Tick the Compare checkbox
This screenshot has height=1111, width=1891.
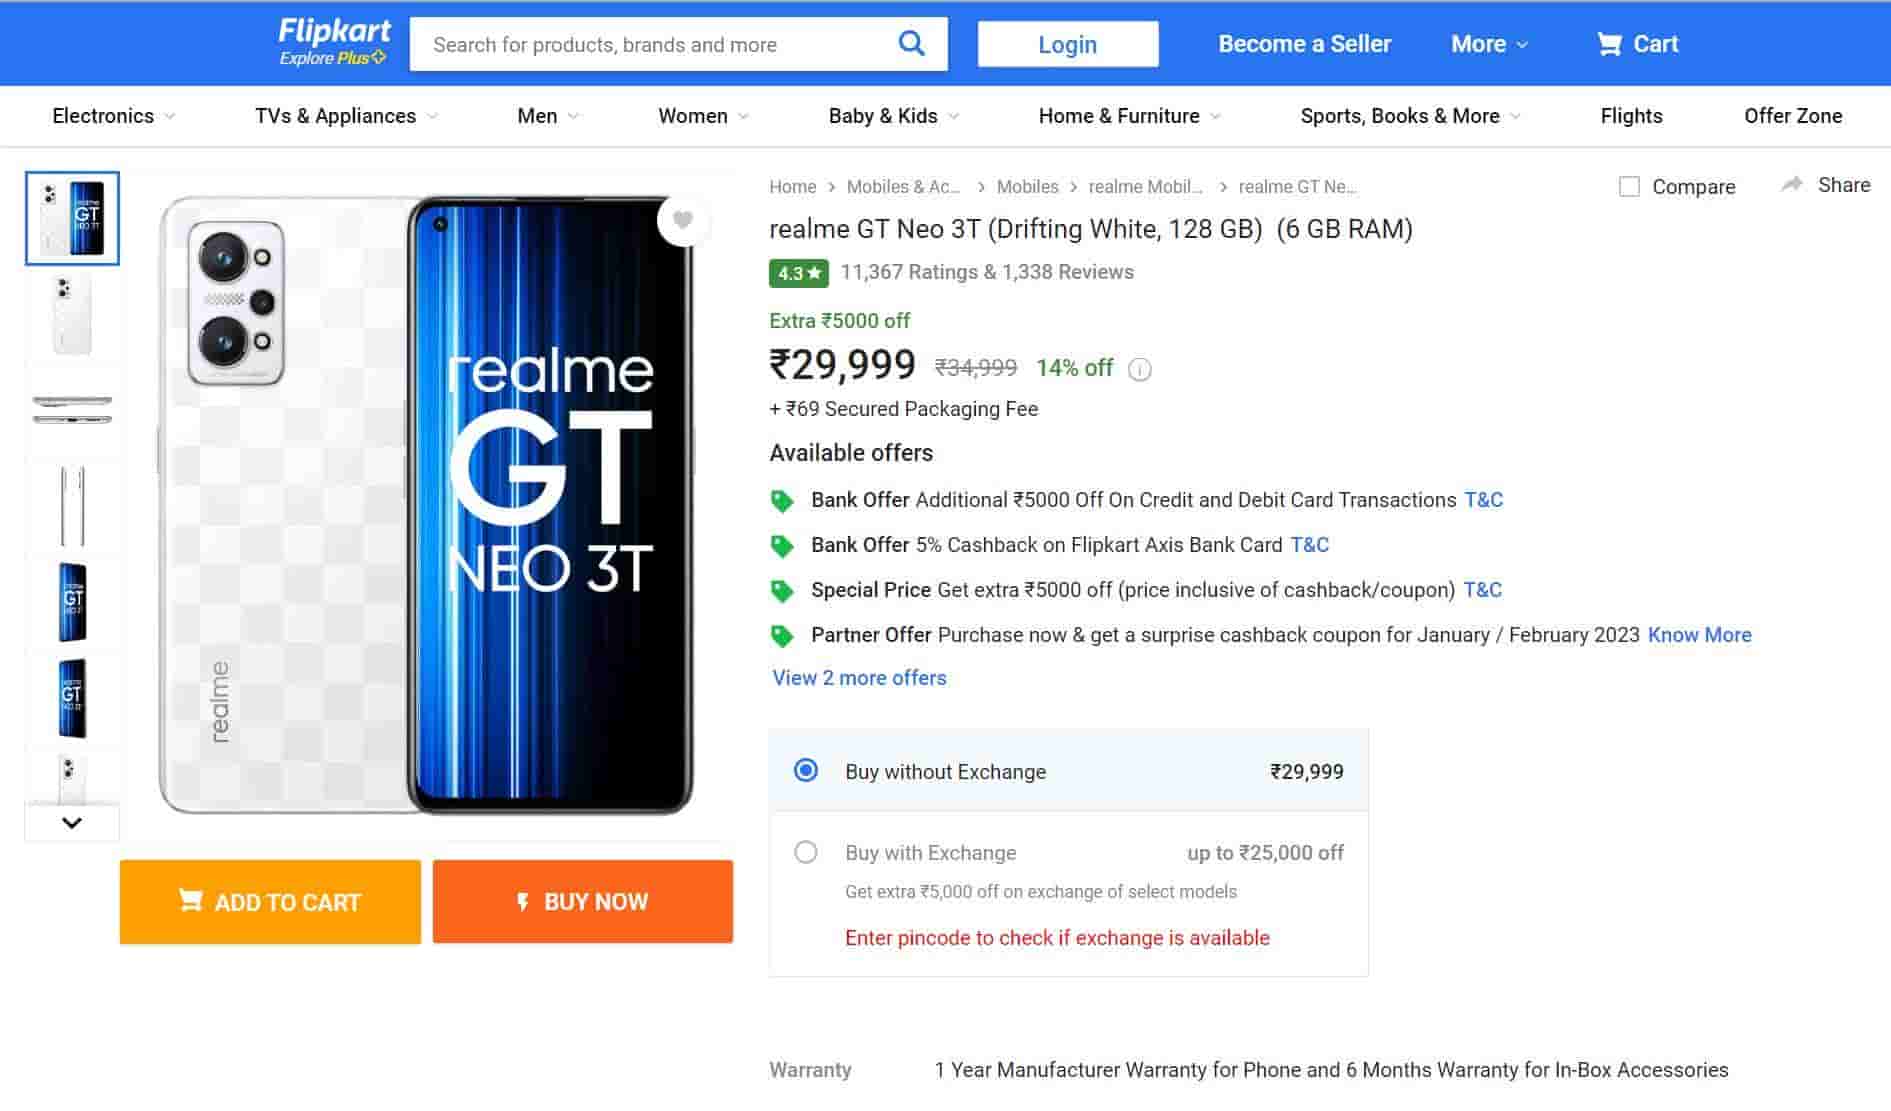tap(1629, 187)
